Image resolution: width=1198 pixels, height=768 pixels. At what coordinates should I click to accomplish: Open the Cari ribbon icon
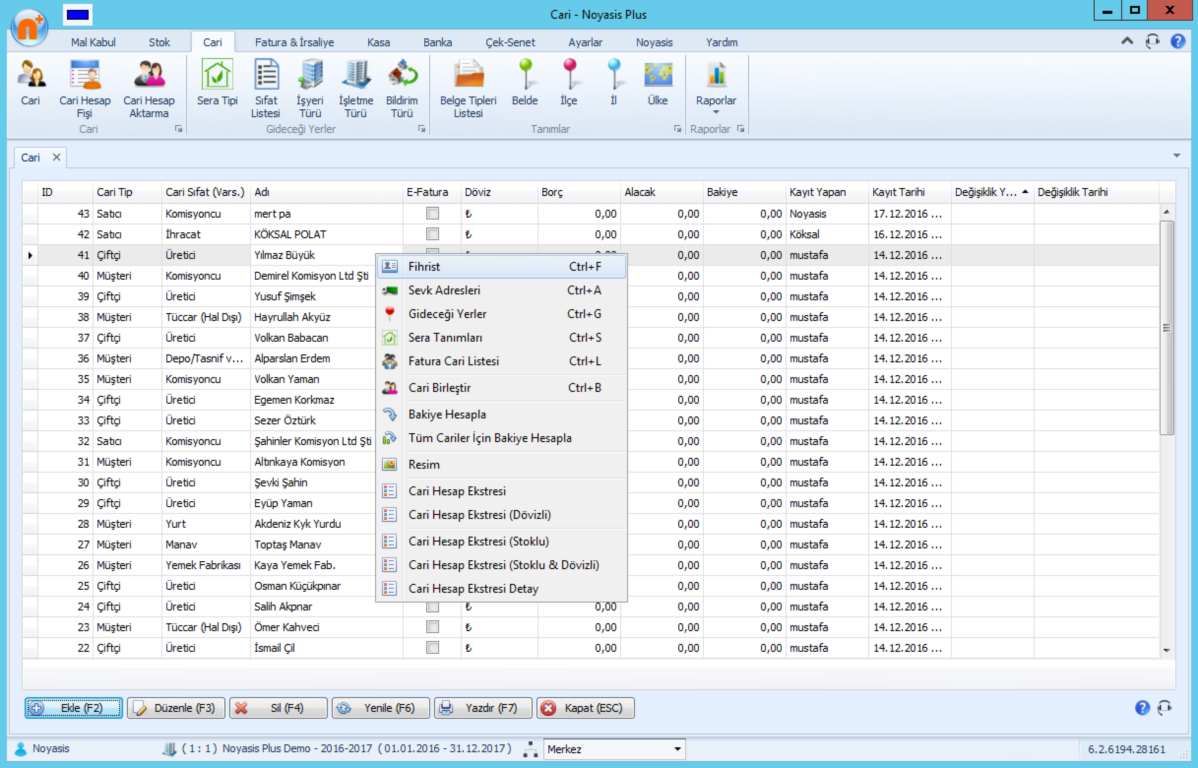click(x=31, y=84)
